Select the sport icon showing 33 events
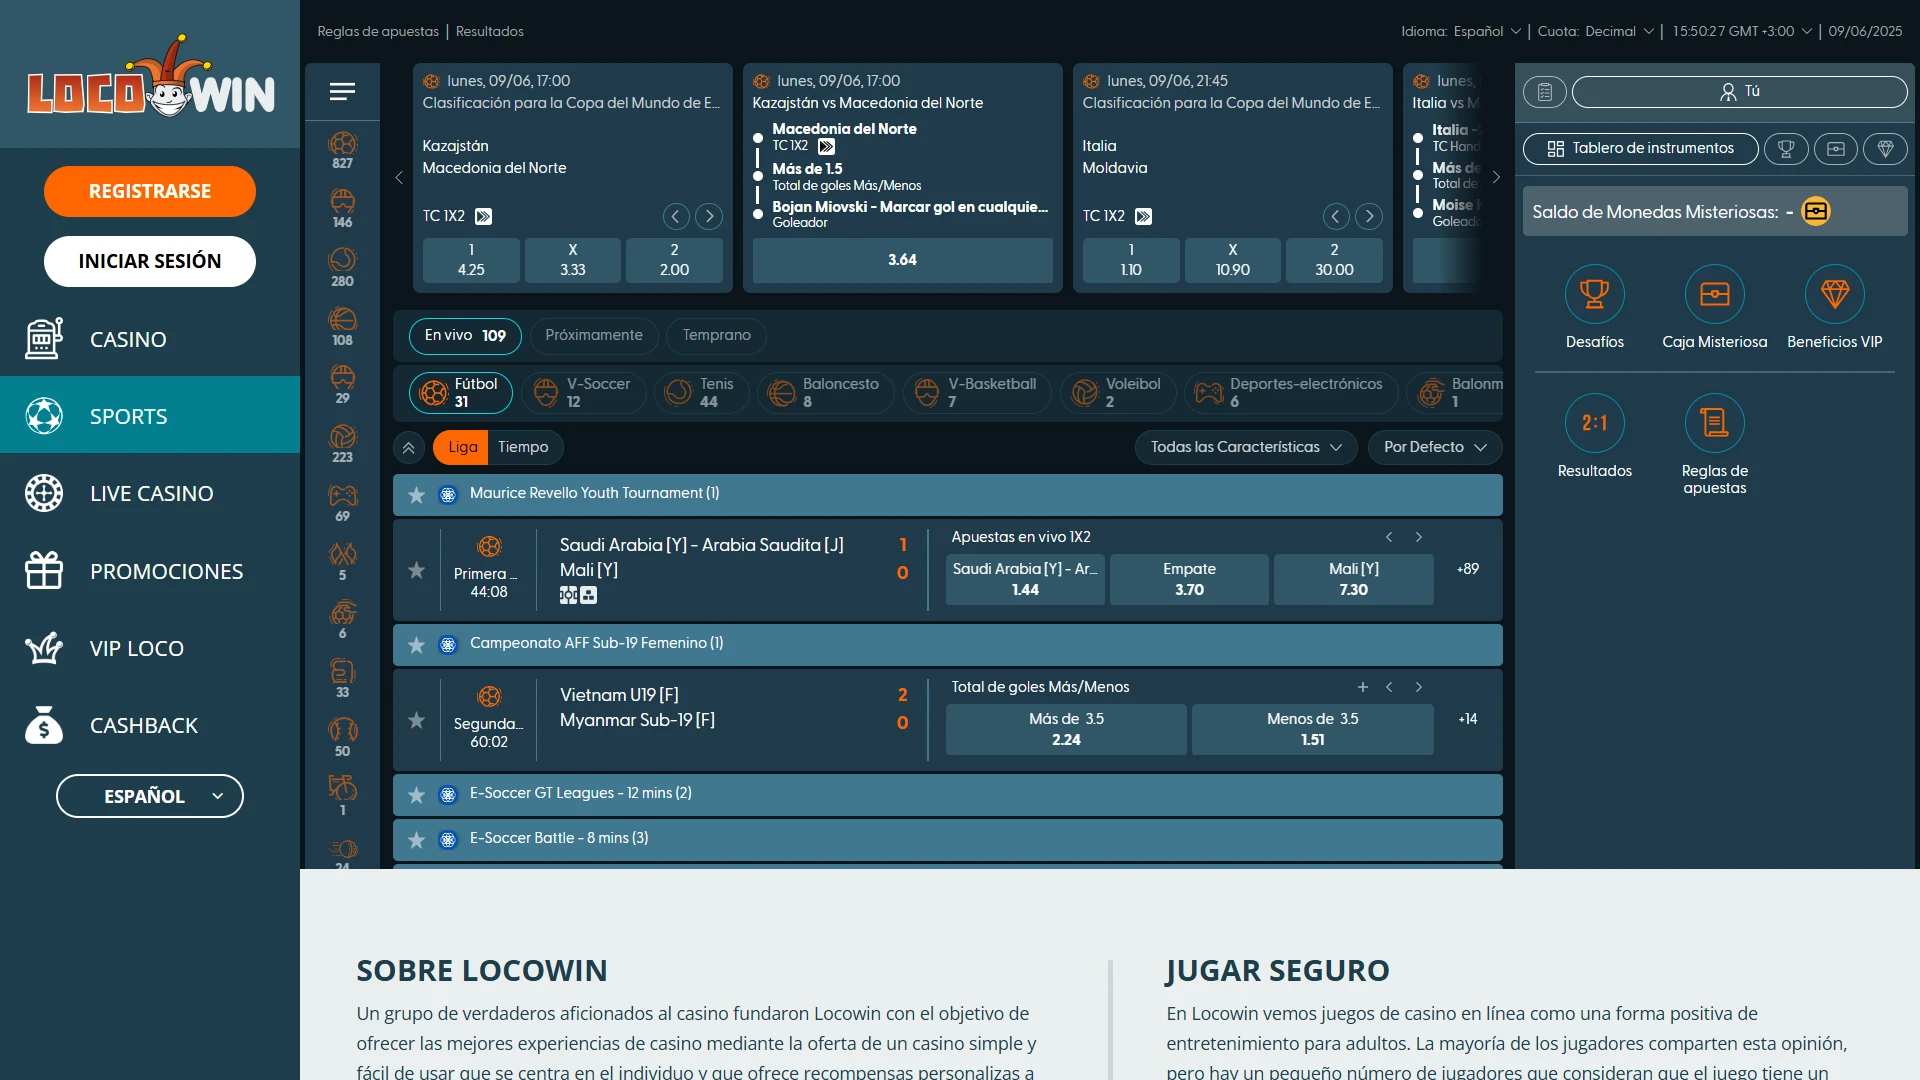Screen dimensions: 1920x1080 (342, 679)
